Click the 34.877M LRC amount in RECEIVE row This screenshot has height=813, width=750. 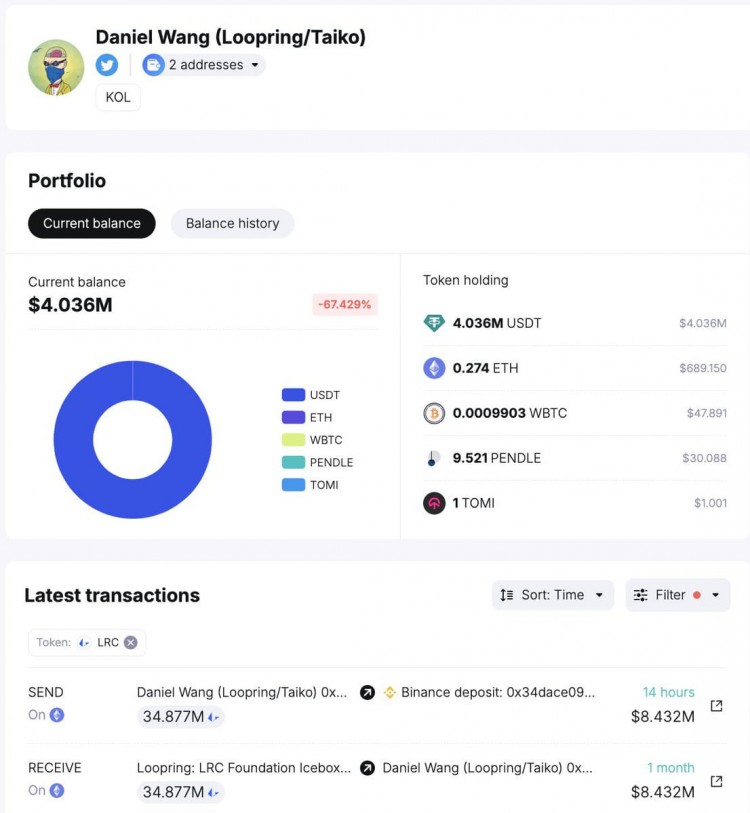pos(180,792)
